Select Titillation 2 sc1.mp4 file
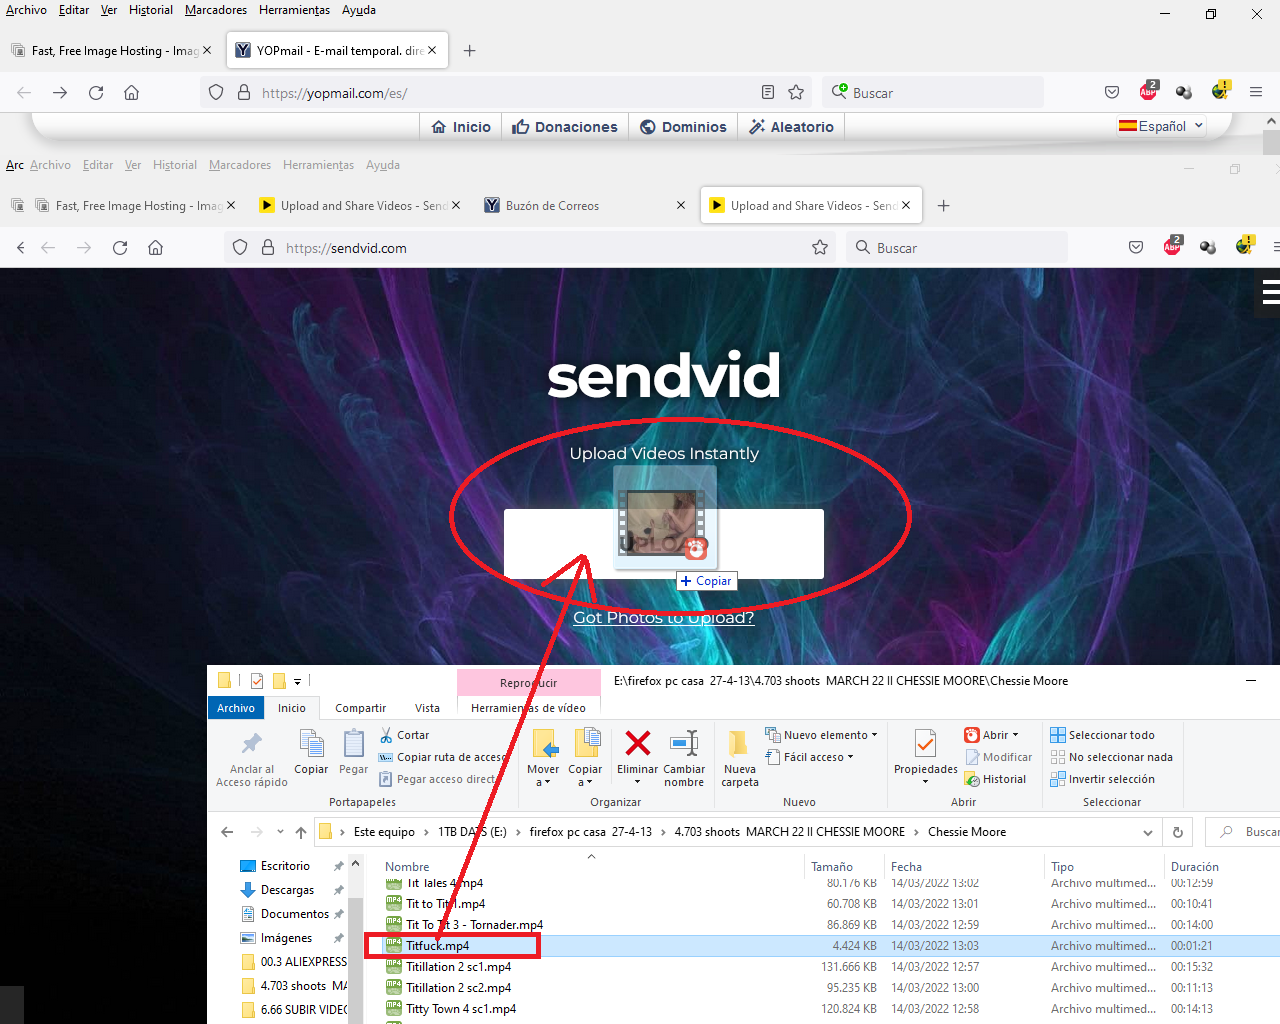The width and height of the screenshot is (1280, 1024). coord(458,967)
